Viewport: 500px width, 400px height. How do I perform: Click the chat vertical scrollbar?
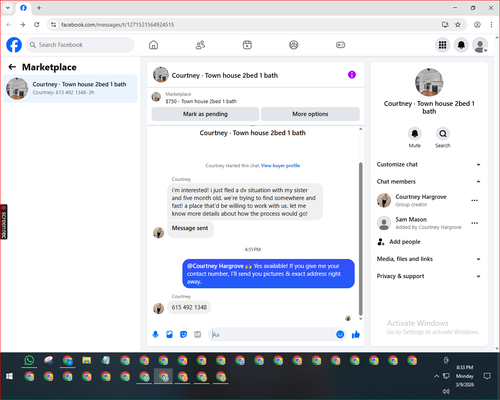coord(360,239)
